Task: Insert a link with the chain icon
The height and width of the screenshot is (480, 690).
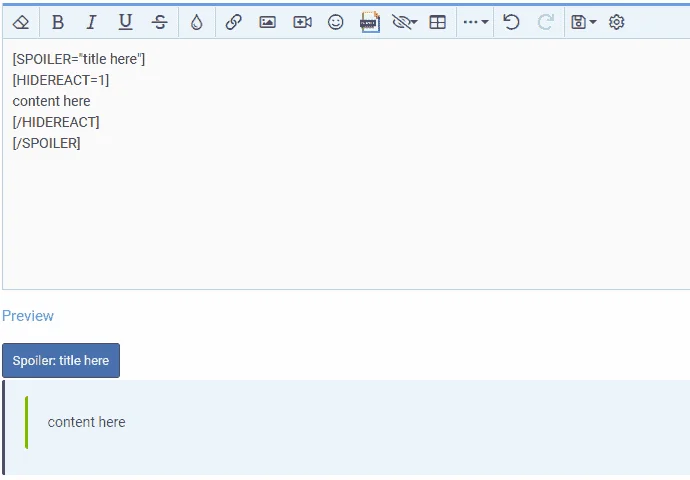Action: coord(233,22)
